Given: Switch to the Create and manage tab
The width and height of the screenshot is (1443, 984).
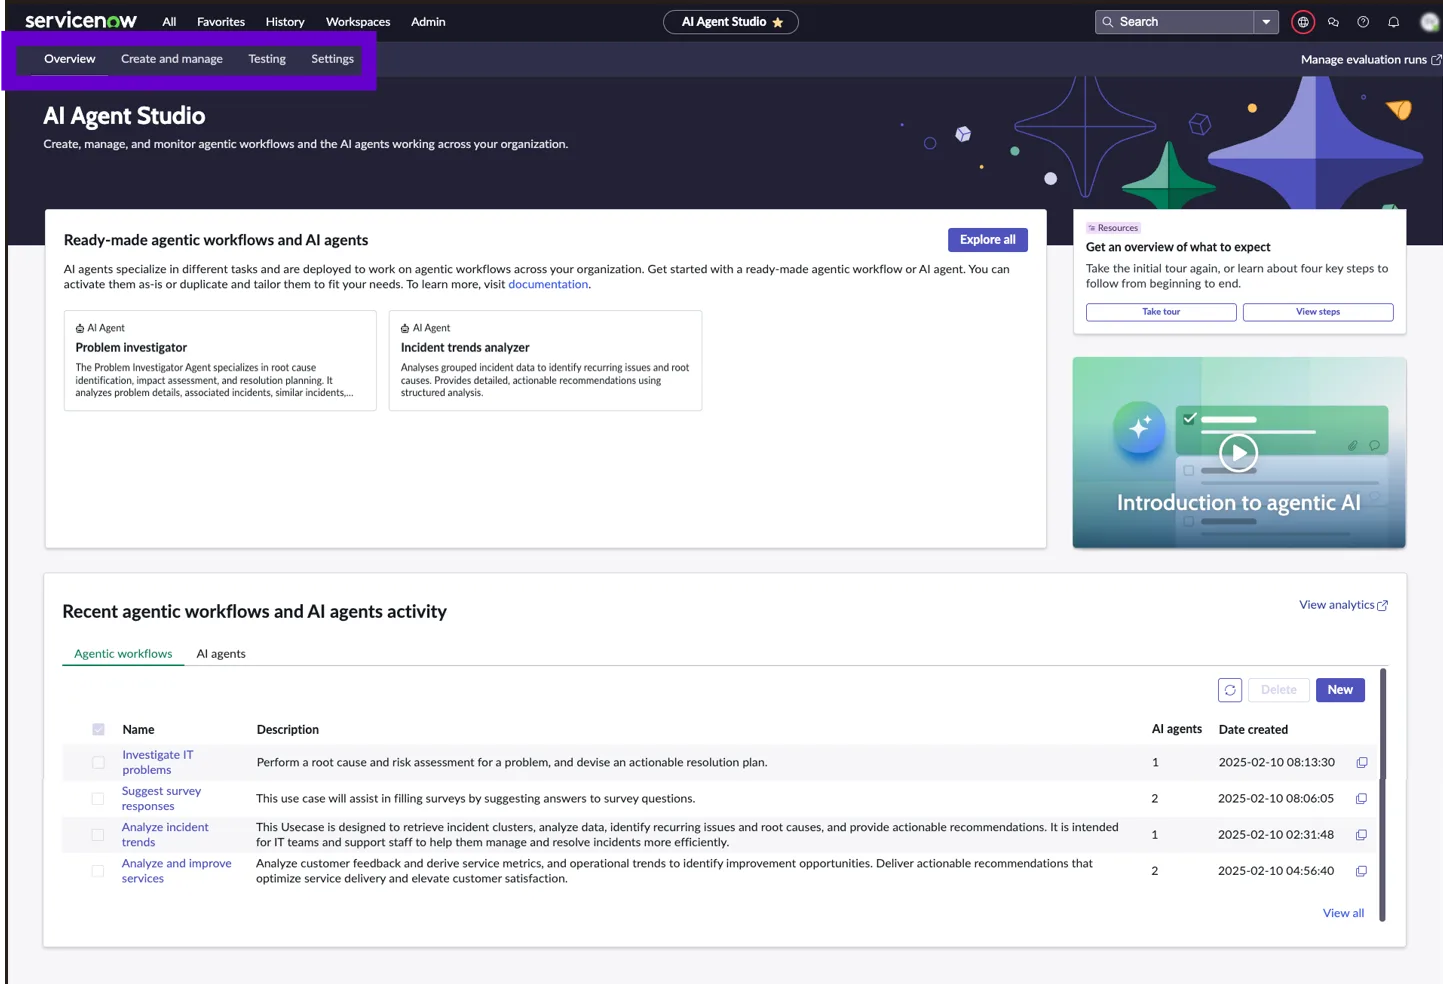Looking at the screenshot, I should click(172, 59).
